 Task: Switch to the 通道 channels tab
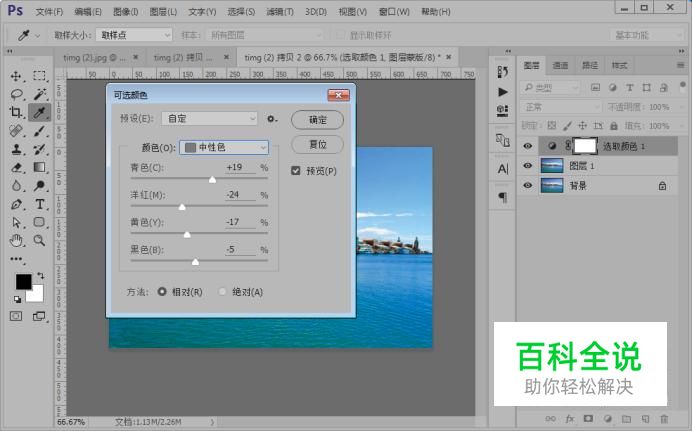(x=560, y=65)
